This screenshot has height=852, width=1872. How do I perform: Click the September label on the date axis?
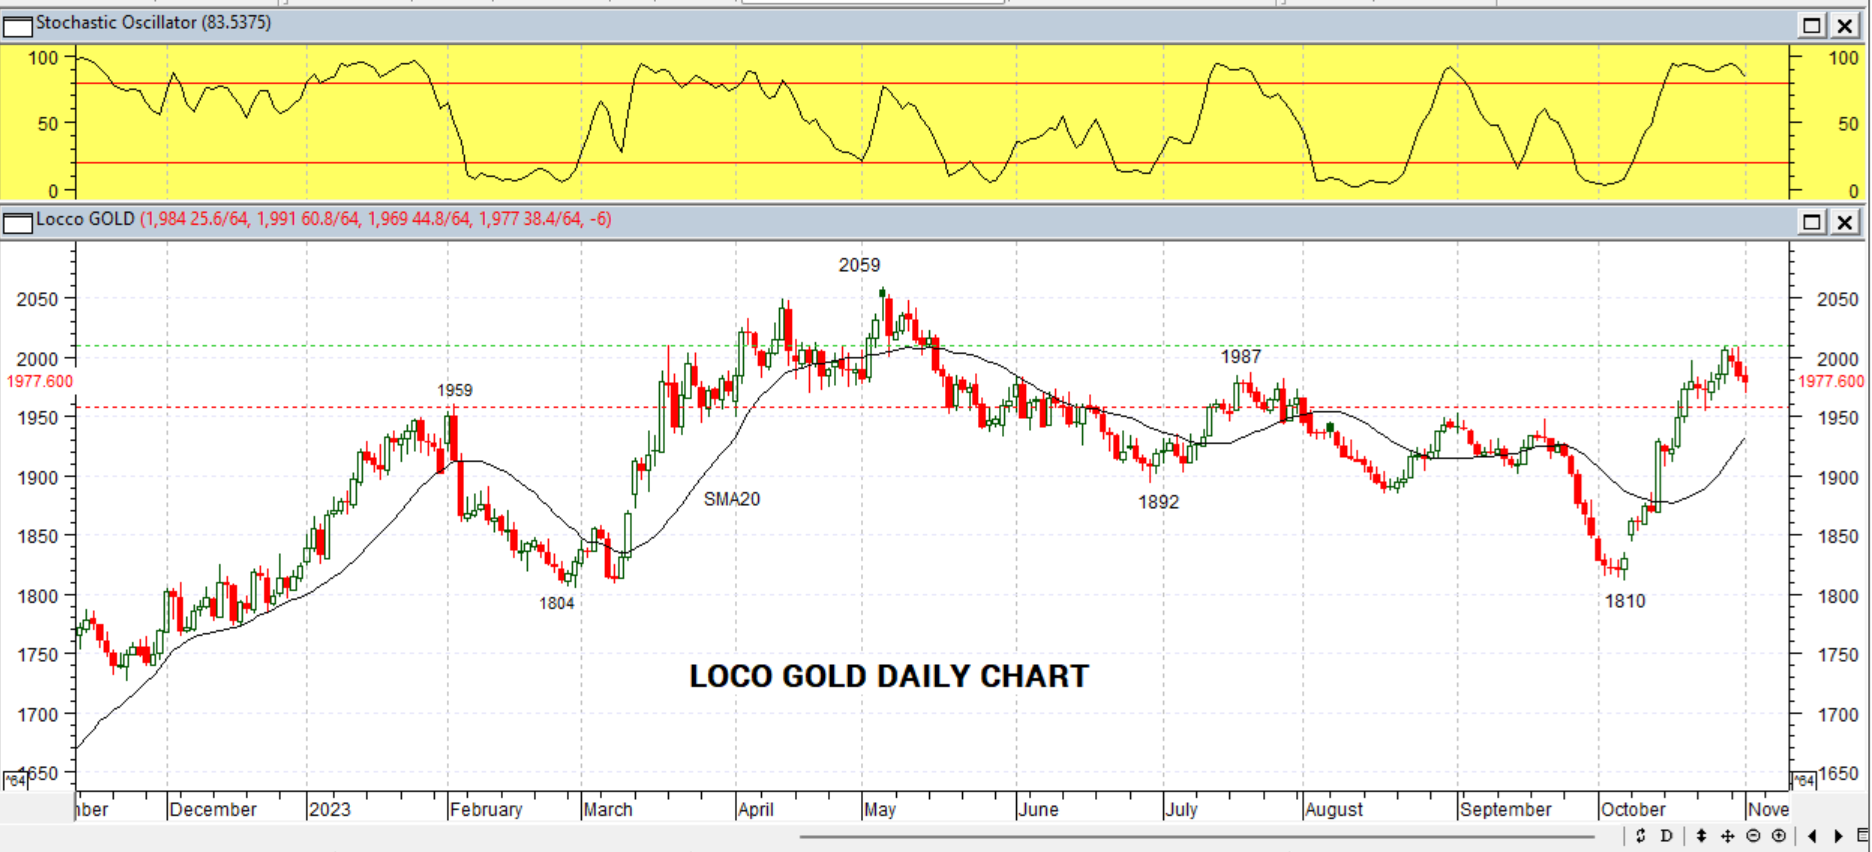coord(1506,809)
